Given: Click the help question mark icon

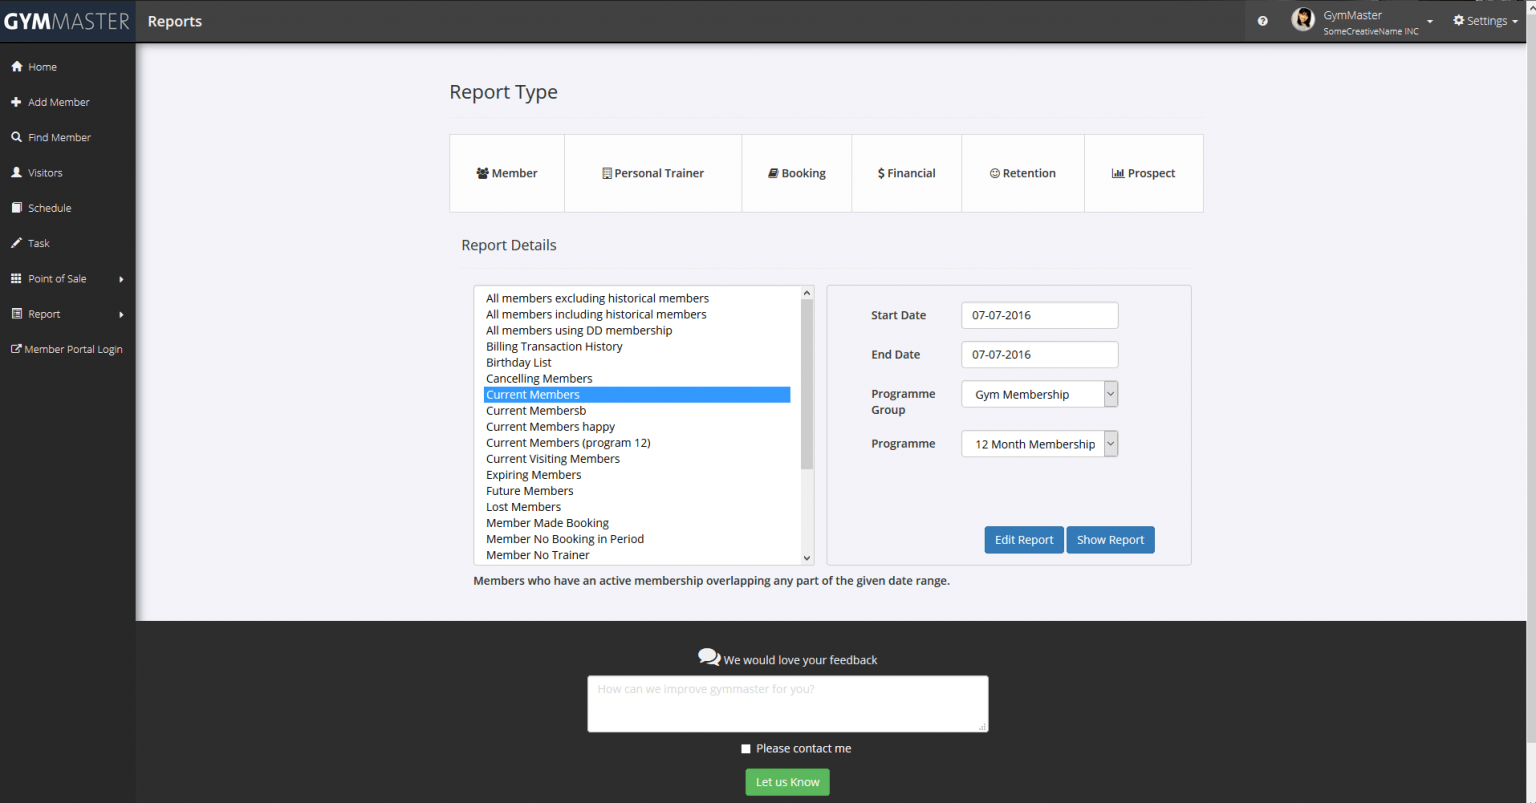Looking at the screenshot, I should [x=1263, y=21].
